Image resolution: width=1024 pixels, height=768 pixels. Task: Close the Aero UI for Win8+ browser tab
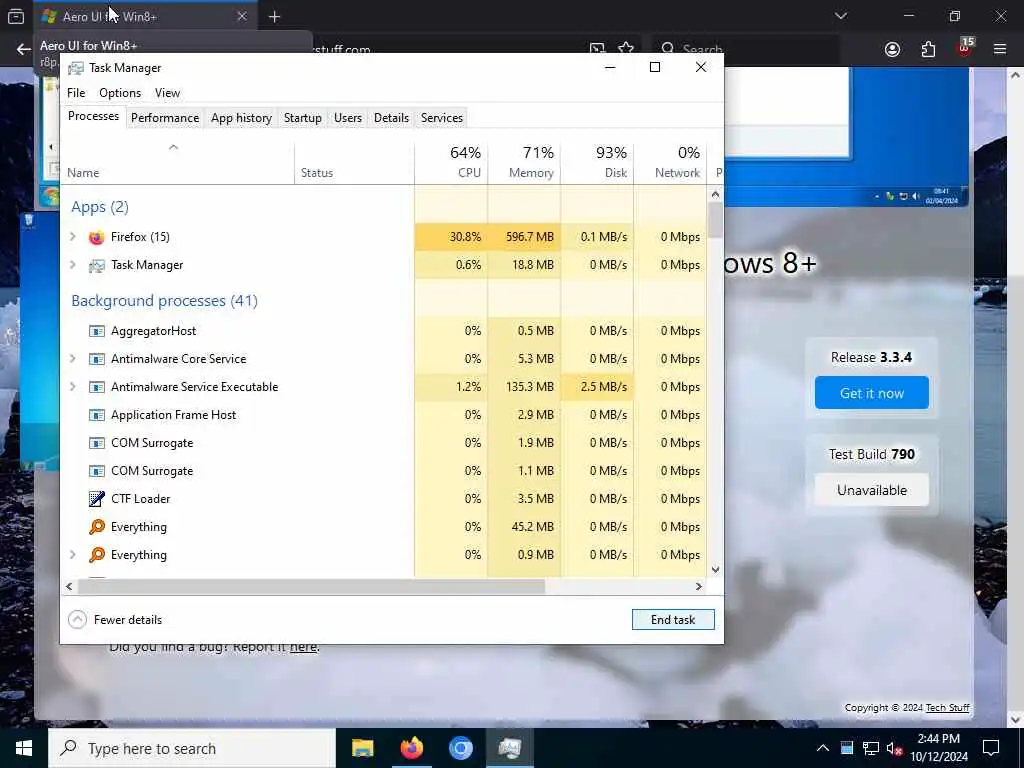coord(242,16)
